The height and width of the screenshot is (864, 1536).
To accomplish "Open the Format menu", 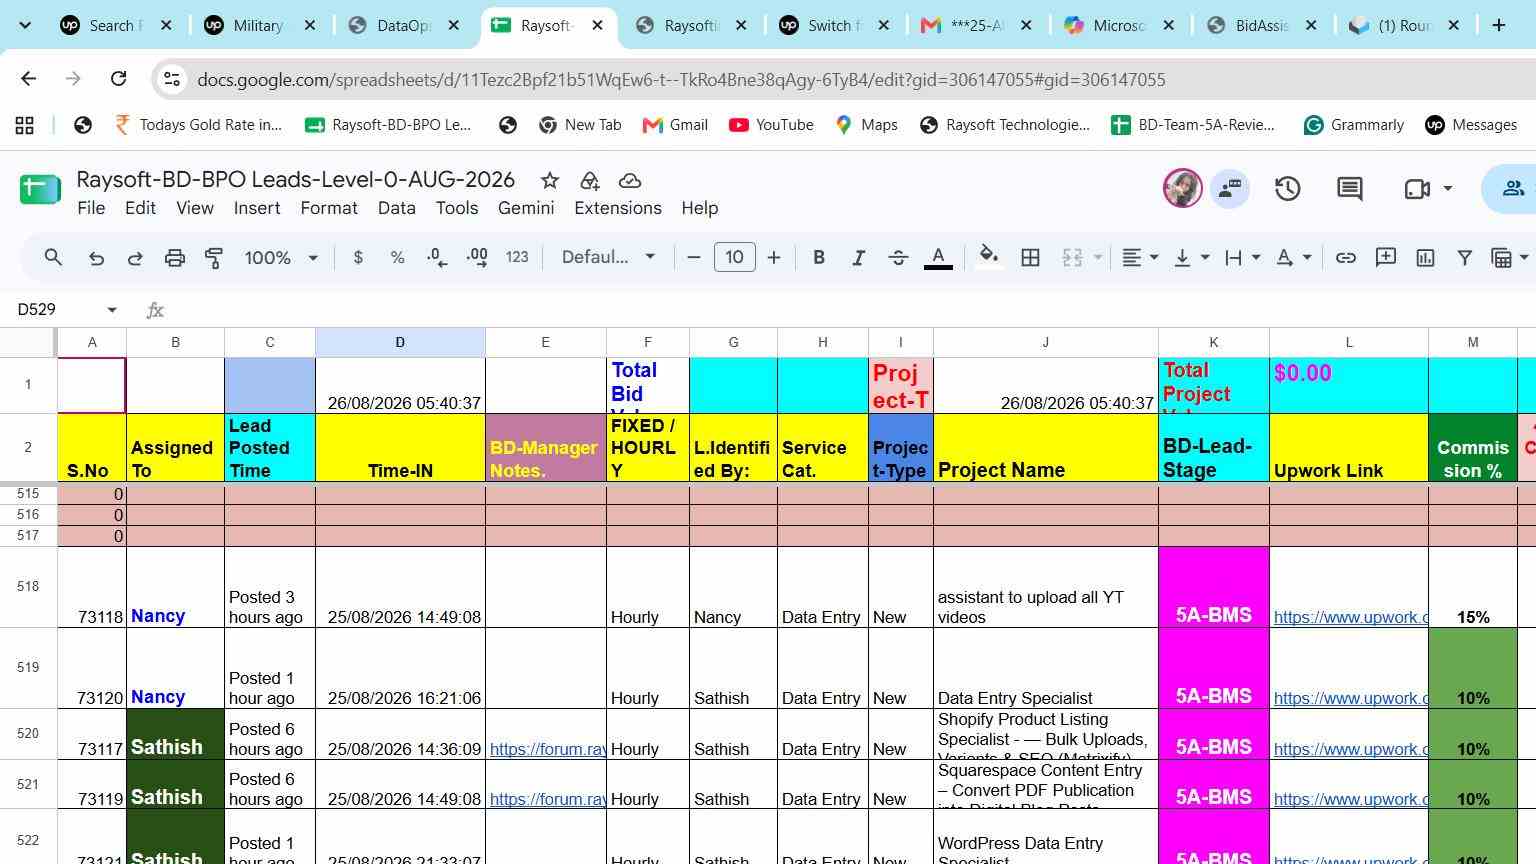I will click(329, 208).
